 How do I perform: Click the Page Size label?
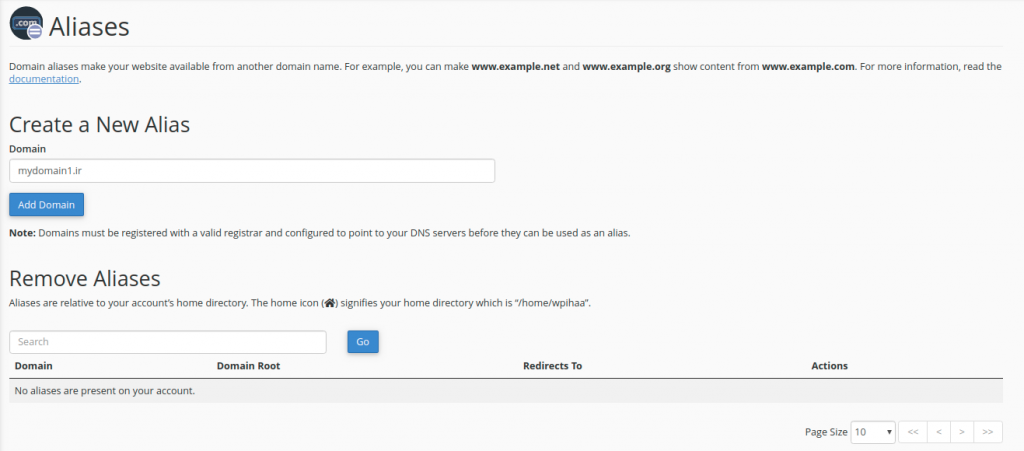click(x=826, y=432)
